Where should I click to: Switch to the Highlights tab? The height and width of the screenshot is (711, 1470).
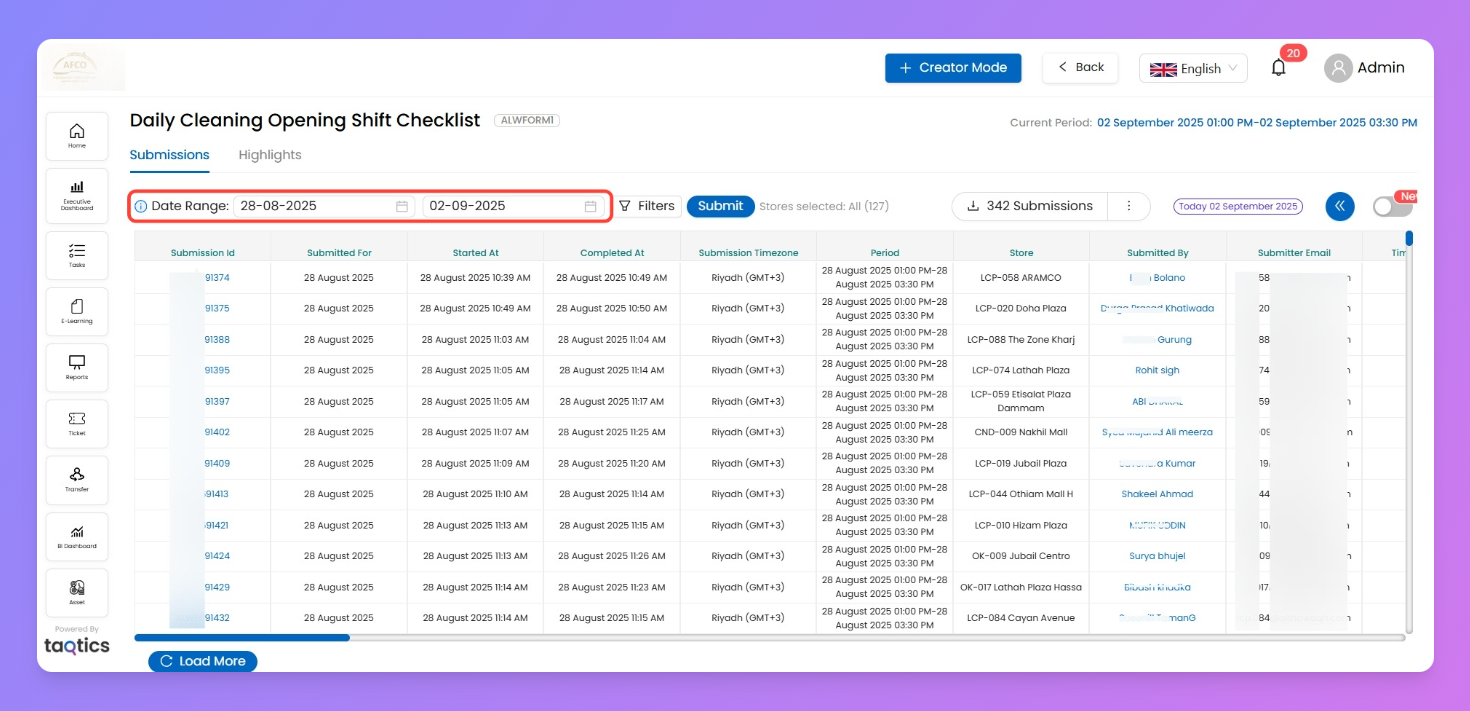pos(270,155)
